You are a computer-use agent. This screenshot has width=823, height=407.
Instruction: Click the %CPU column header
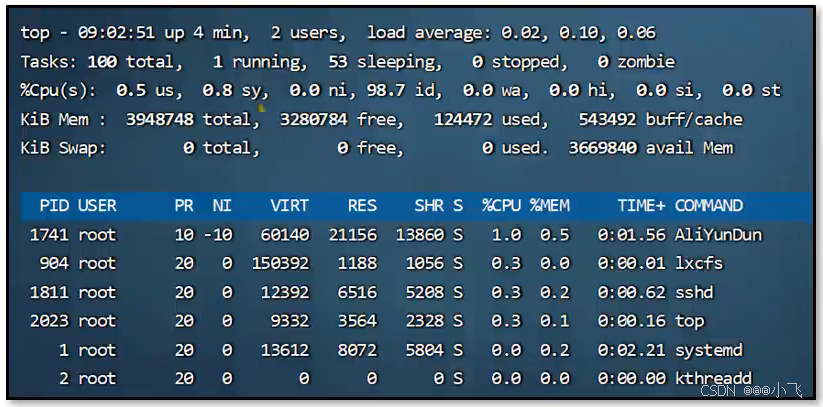click(502, 205)
